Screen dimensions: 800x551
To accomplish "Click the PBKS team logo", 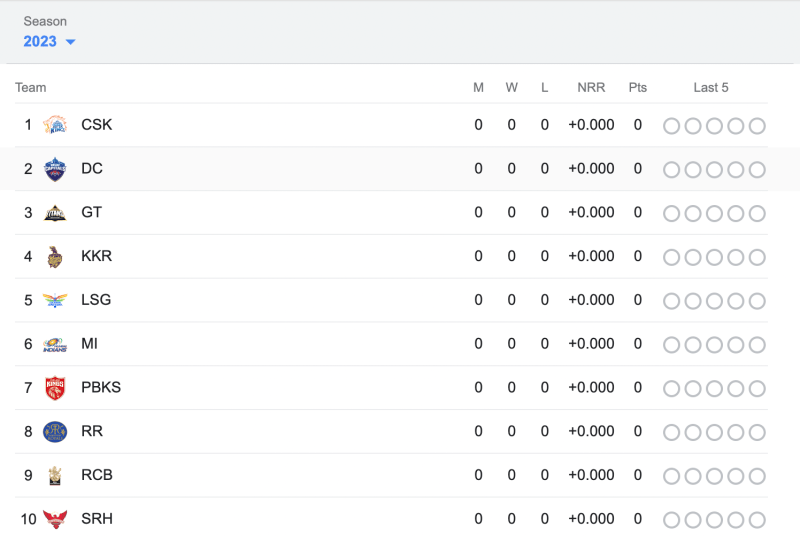I will tap(55, 388).
